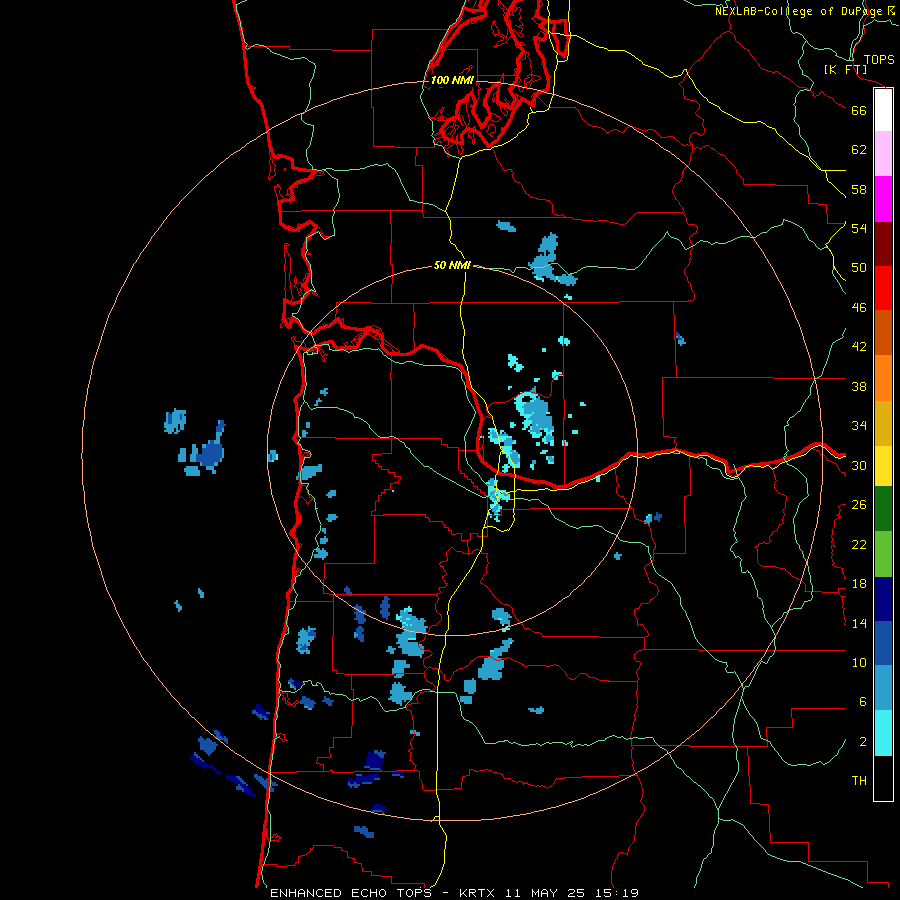Viewport: 900px width, 900px height.
Task: Click the 30 legend value
Action: (x=859, y=465)
